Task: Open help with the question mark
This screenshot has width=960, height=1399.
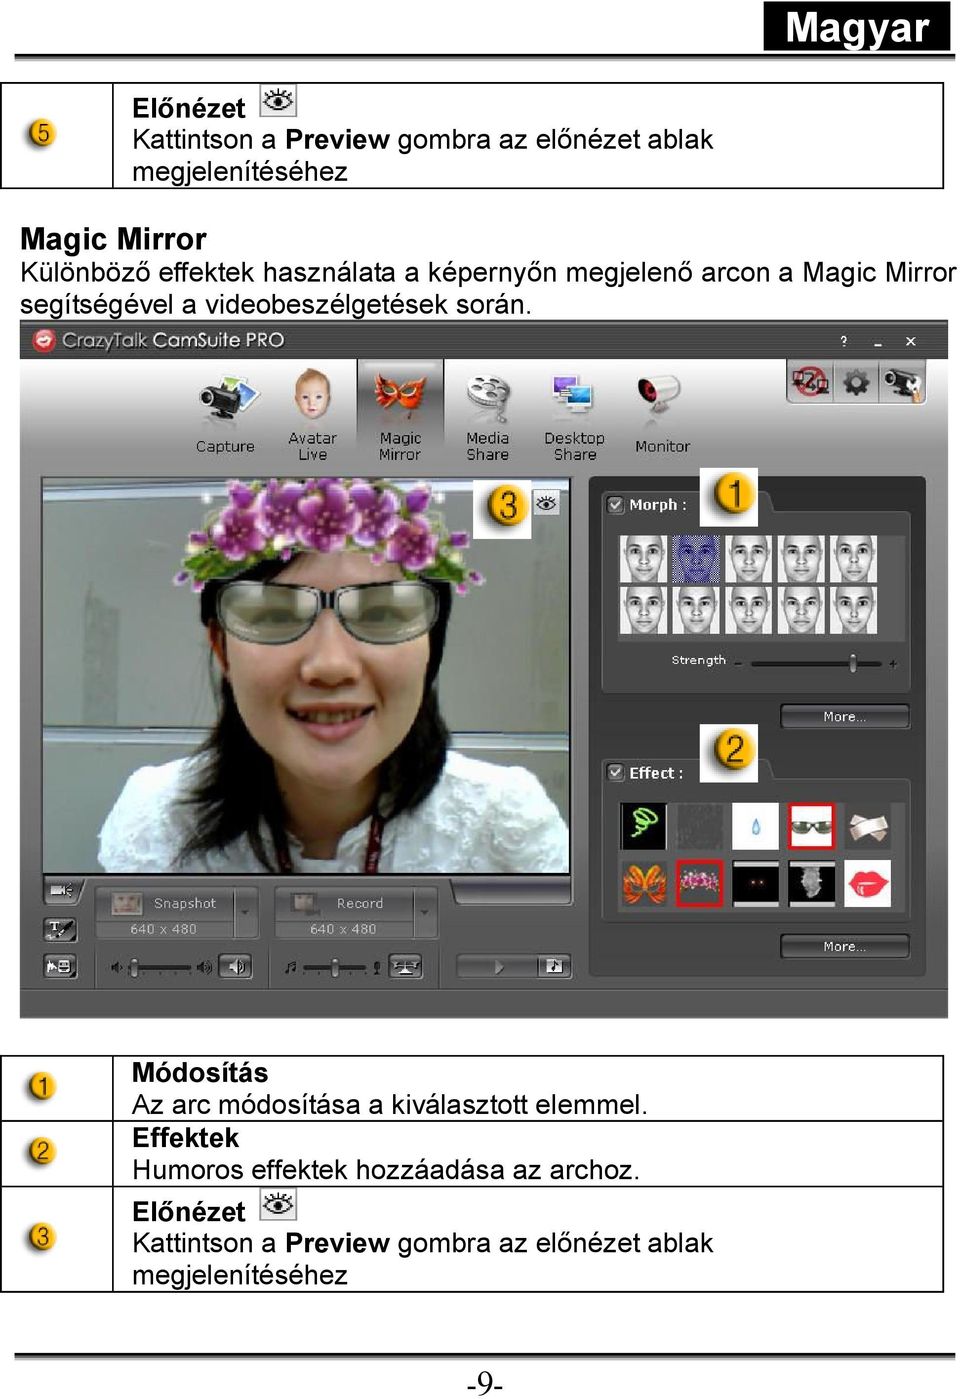Action: [843, 341]
